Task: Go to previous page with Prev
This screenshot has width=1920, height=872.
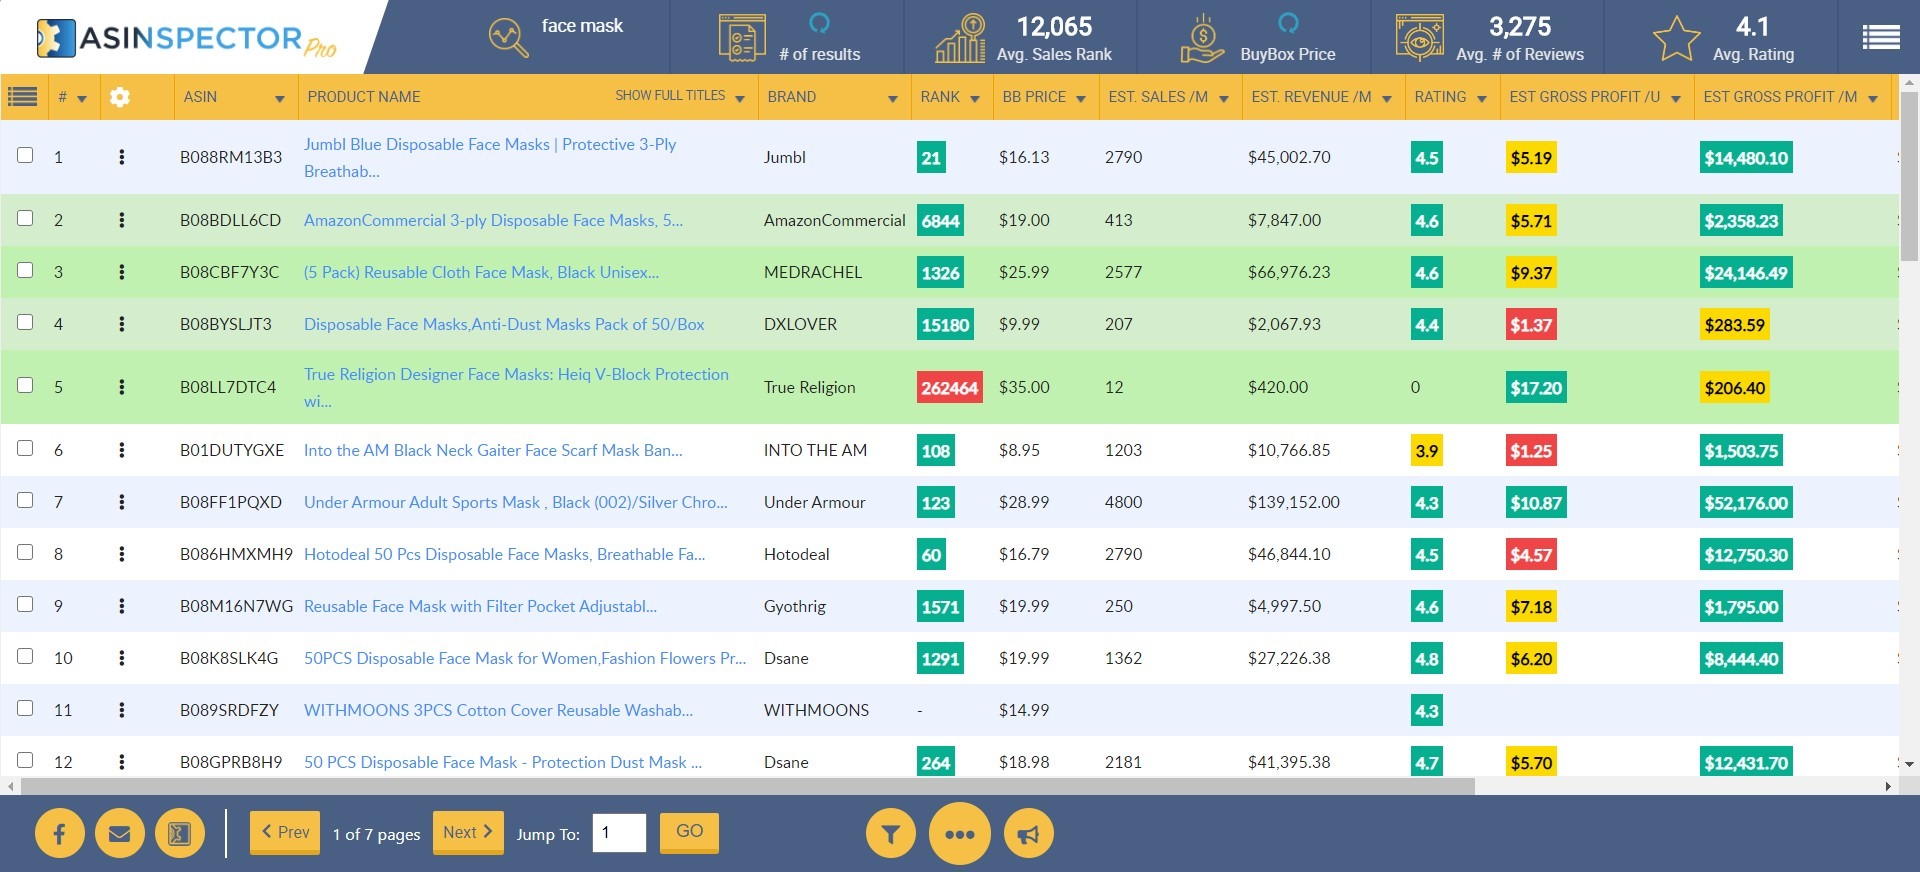Action: click(285, 832)
